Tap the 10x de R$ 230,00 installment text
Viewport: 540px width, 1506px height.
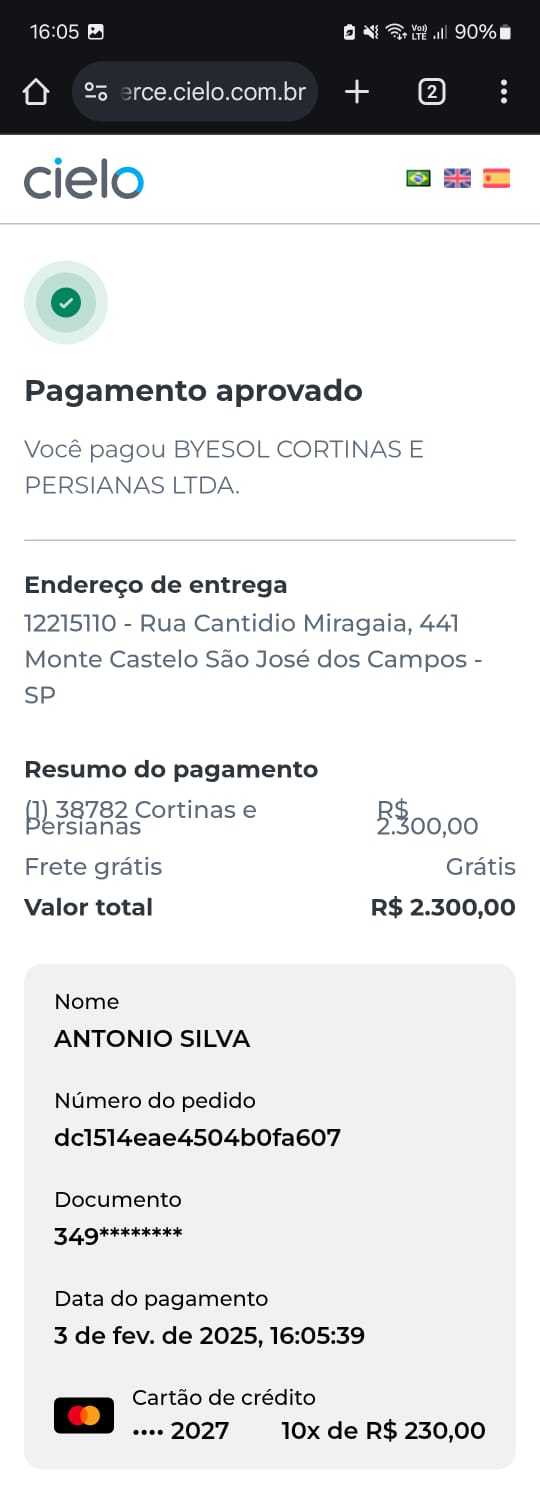(x=383, y=1431)
